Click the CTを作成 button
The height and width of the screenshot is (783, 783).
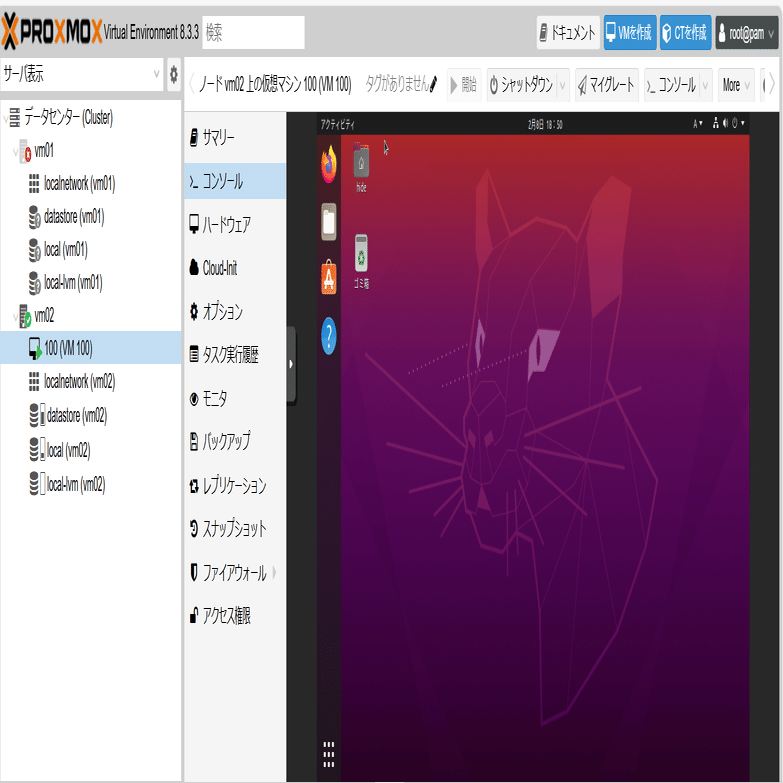(686, 32)
